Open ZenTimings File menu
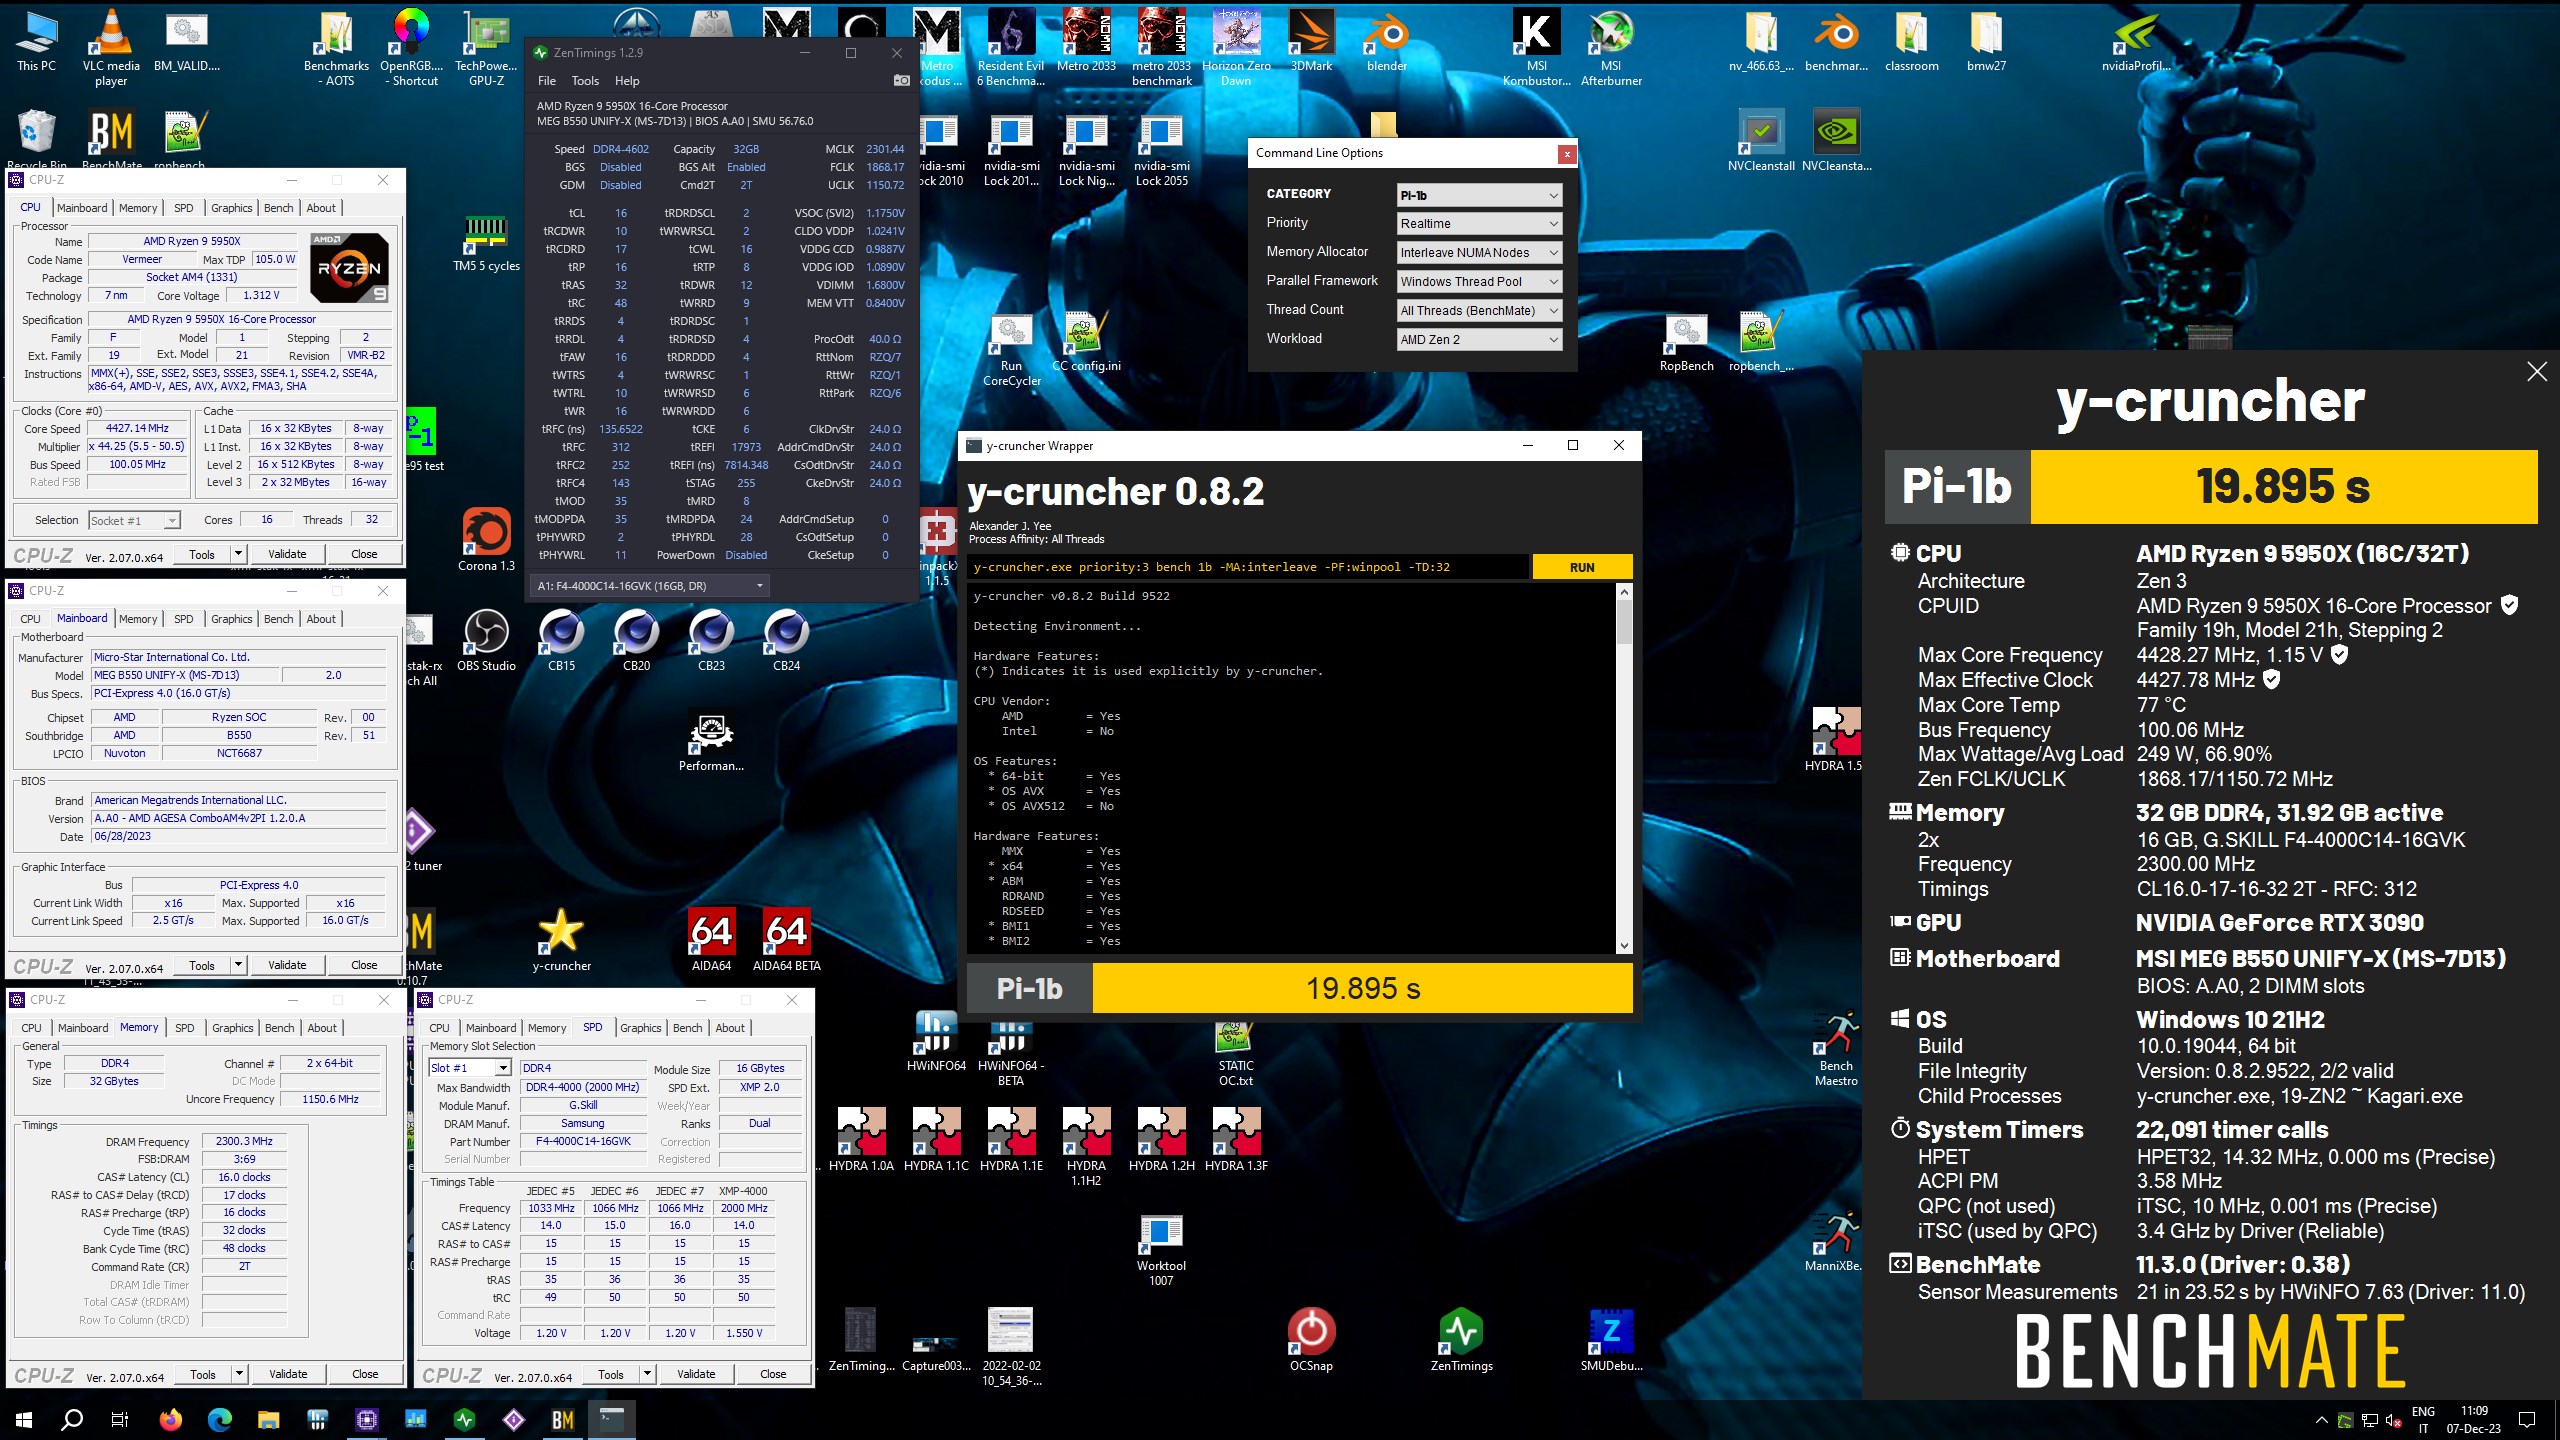Image resolution: width=2560 pixels, height=1440 pixels. coord(547,81)
